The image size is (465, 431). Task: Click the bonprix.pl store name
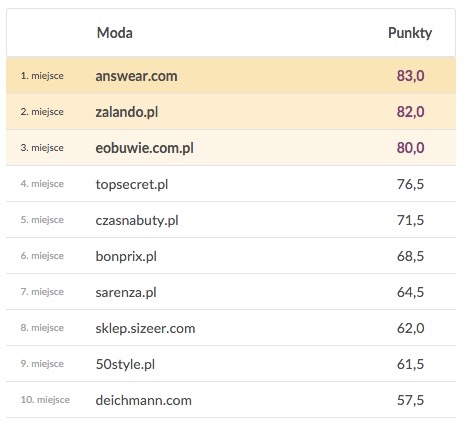coord(126,256)
